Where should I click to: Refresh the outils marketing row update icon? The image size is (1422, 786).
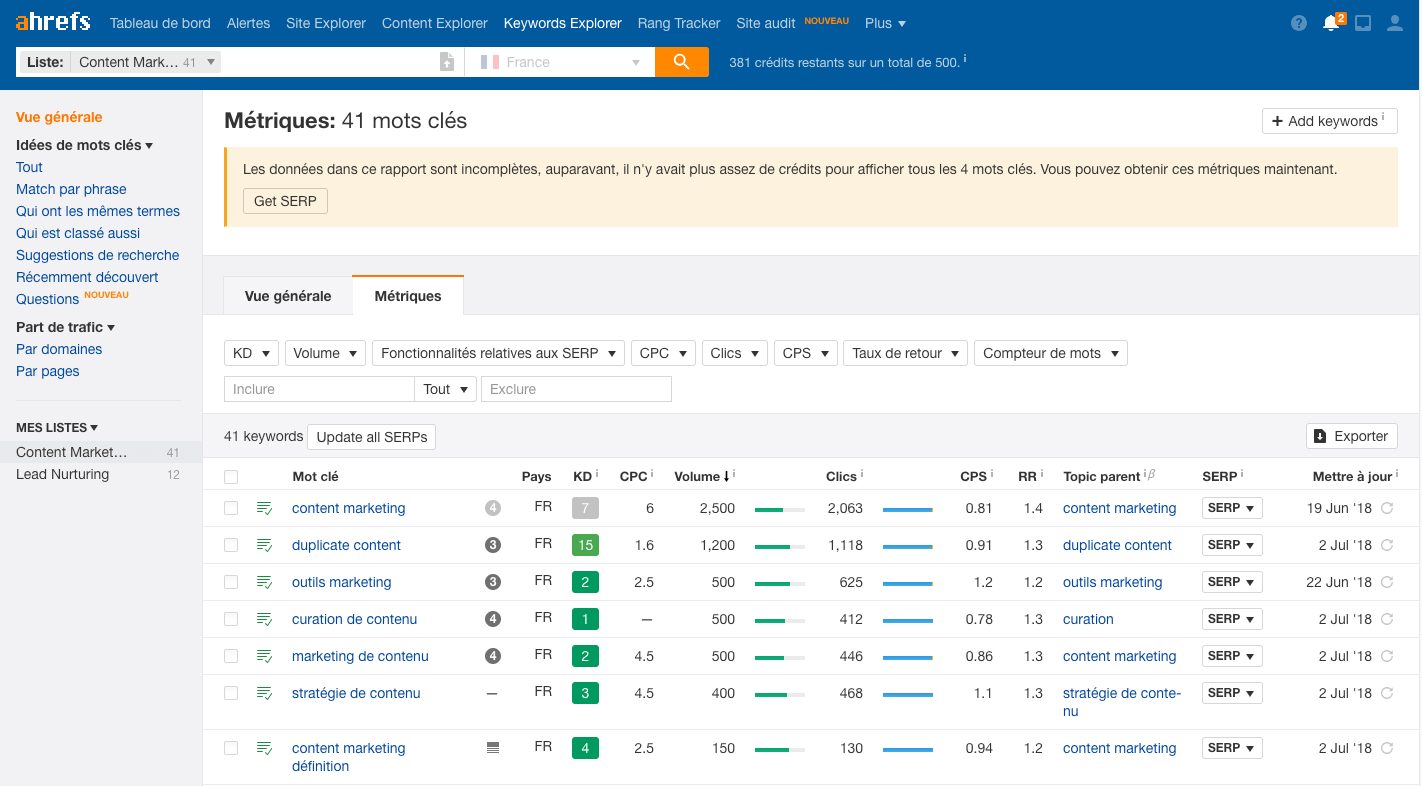tap(1387, 582)
